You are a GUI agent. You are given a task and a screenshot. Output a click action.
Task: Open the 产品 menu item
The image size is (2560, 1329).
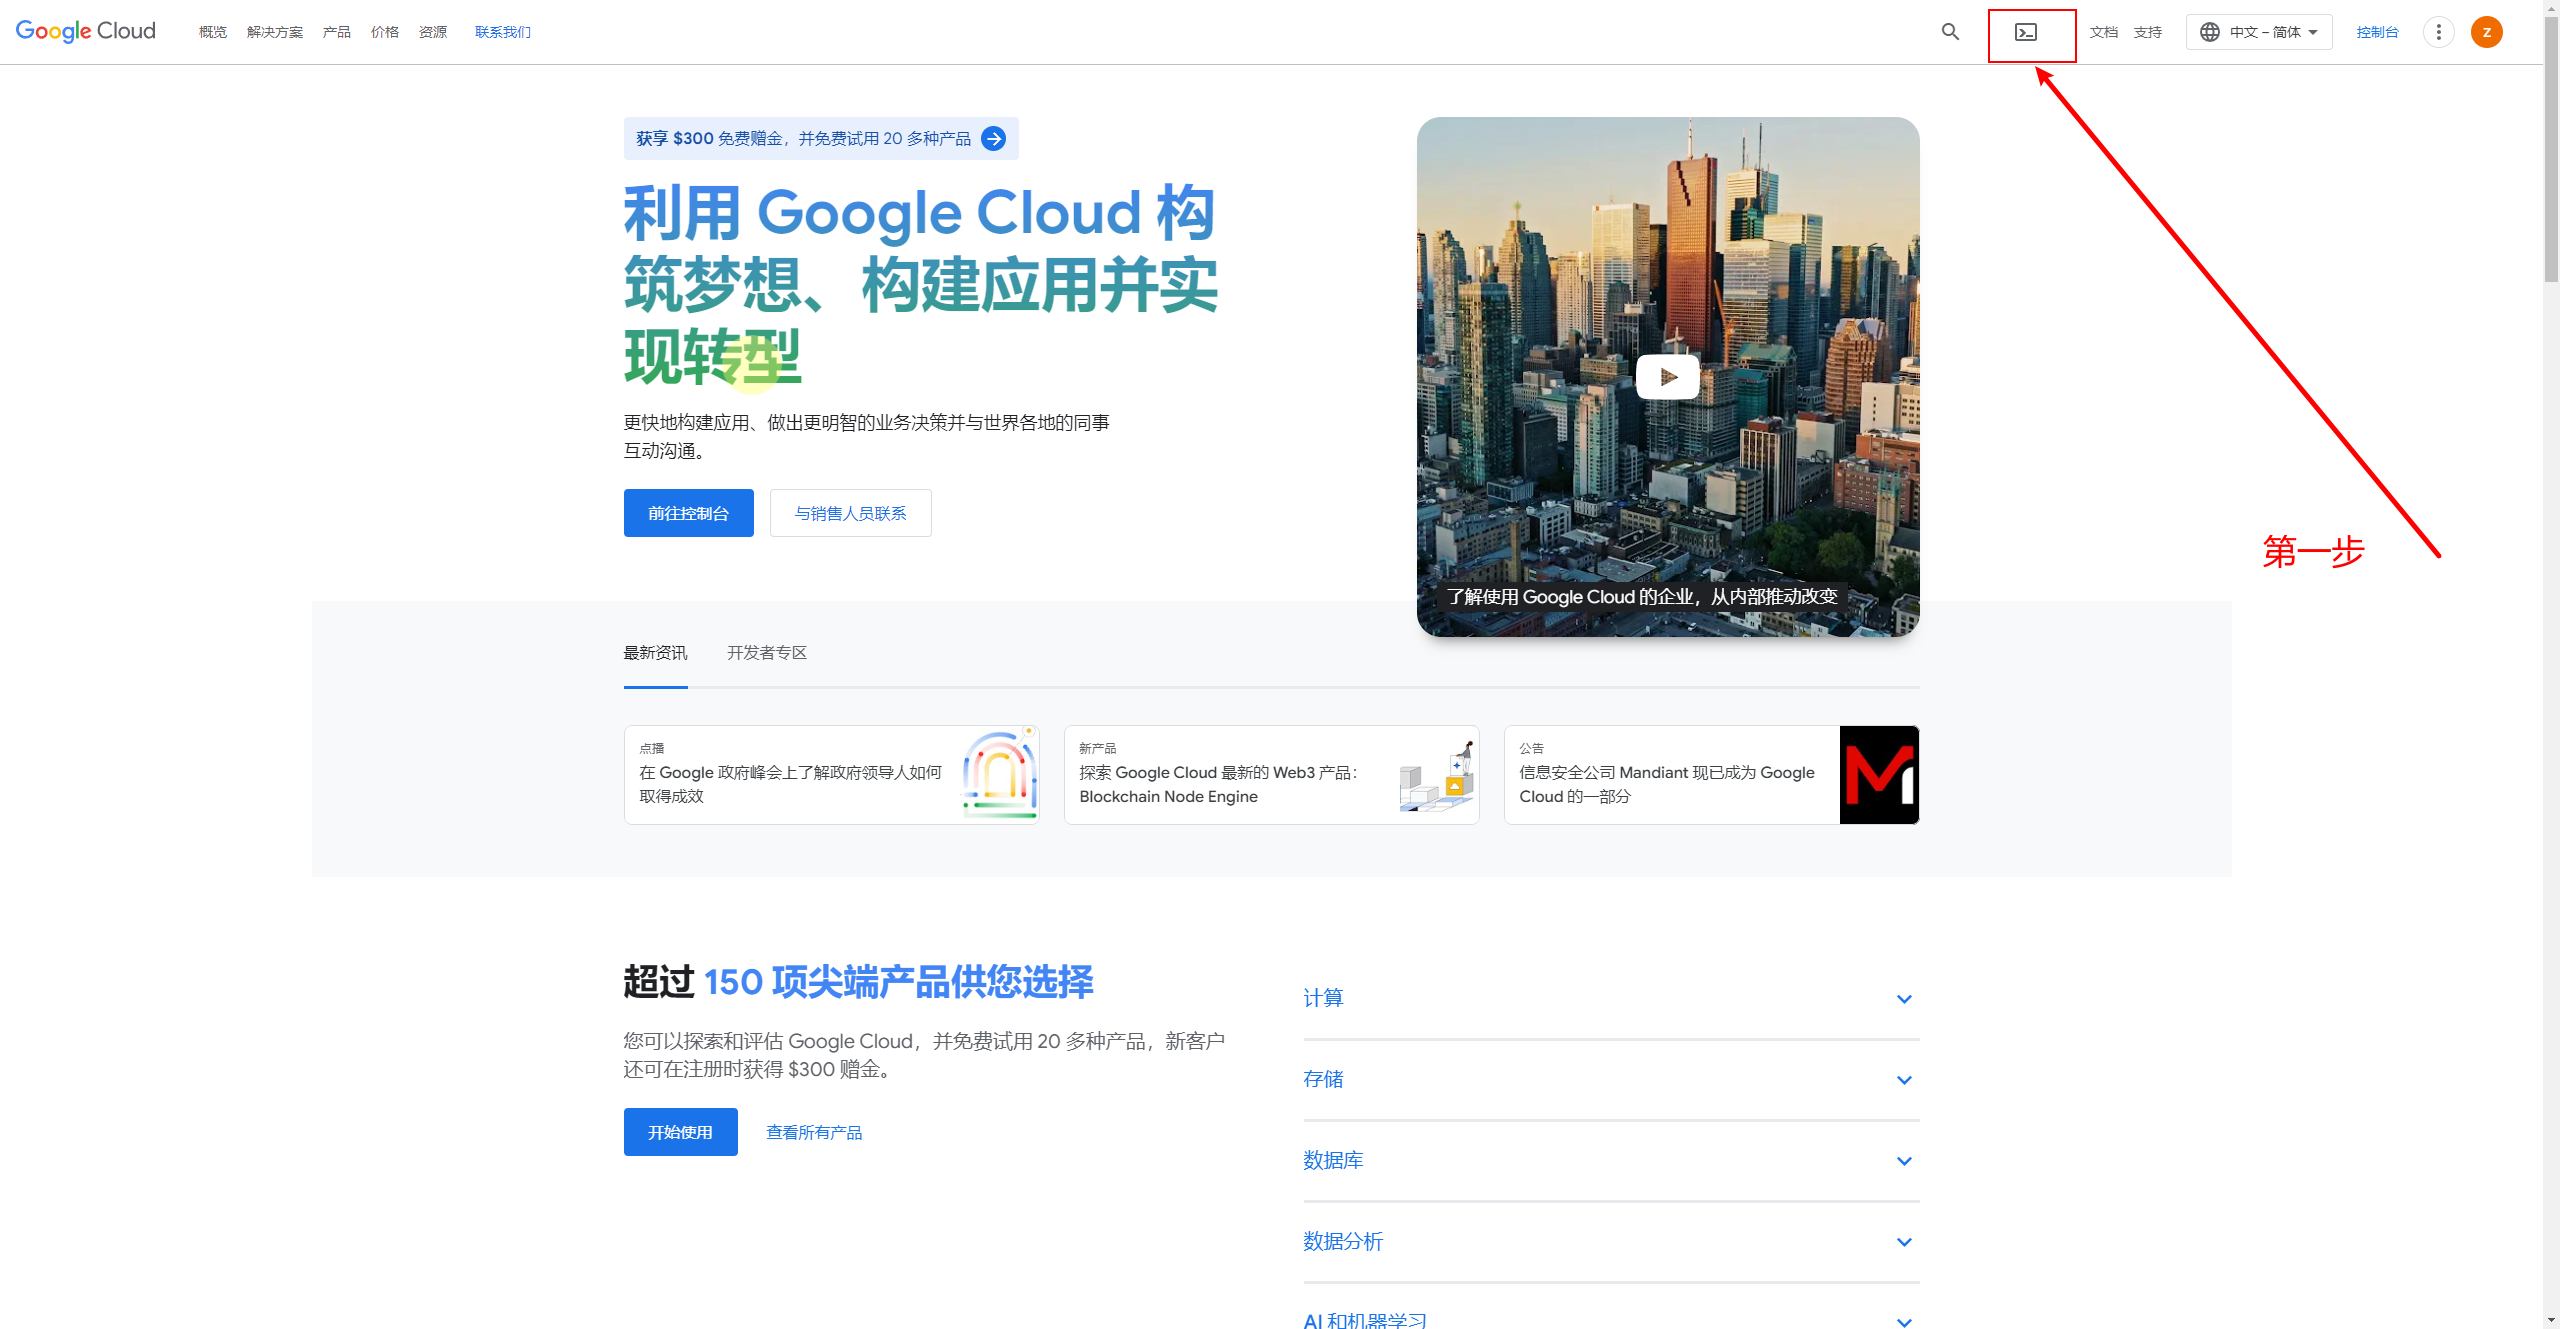(x=337, y=32)
